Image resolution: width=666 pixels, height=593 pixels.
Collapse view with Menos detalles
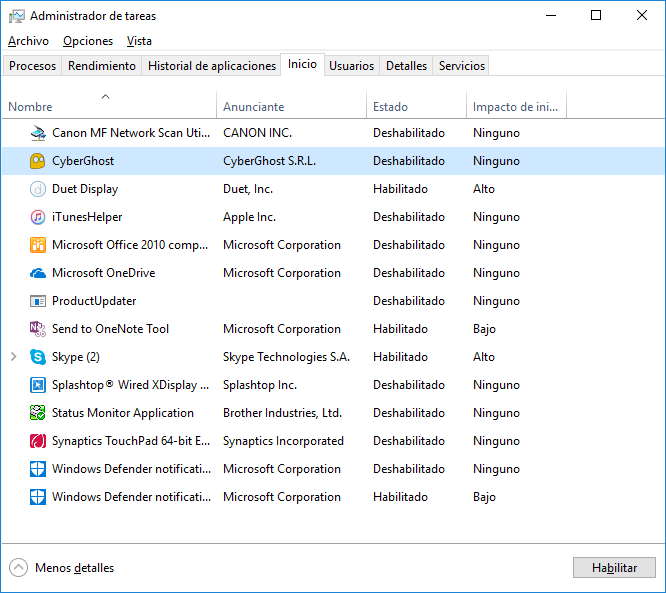pos(63,568)
